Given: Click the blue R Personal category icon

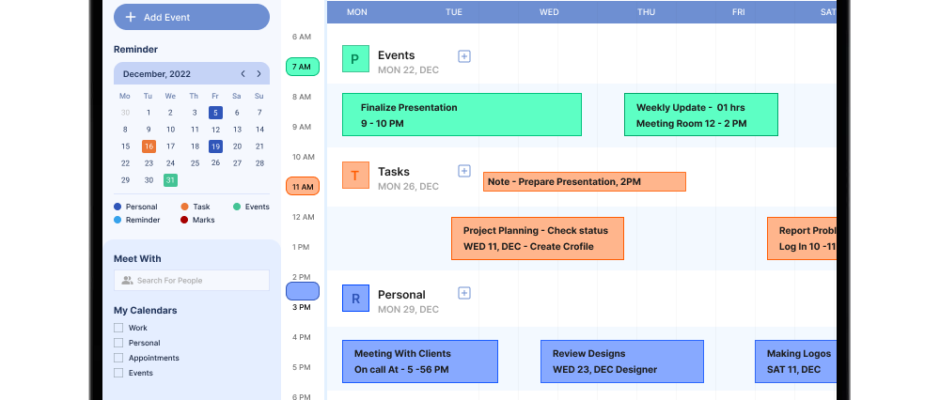Looking at the screenshot, I should pos(355,298).
